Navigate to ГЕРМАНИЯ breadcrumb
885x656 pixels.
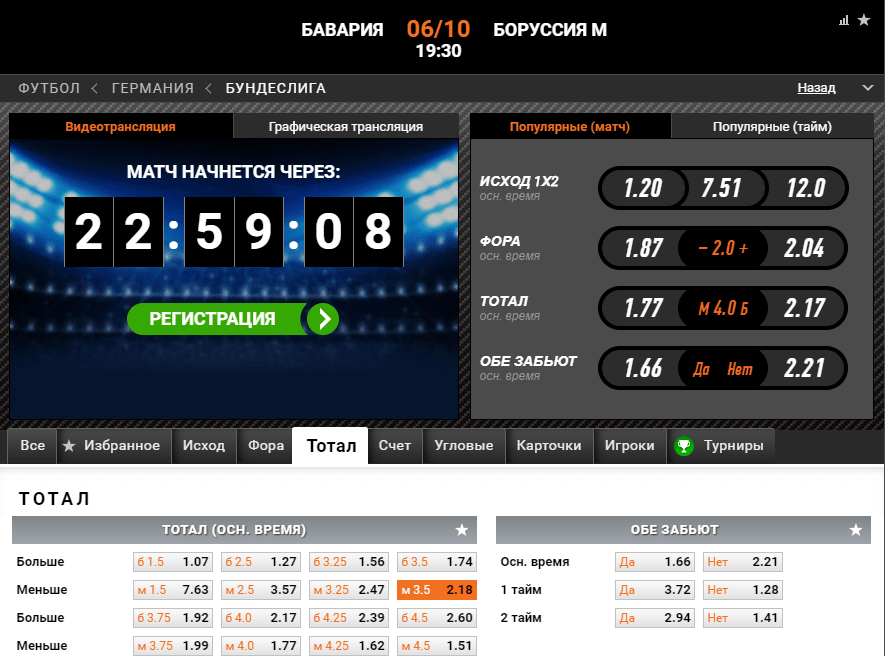152,89
